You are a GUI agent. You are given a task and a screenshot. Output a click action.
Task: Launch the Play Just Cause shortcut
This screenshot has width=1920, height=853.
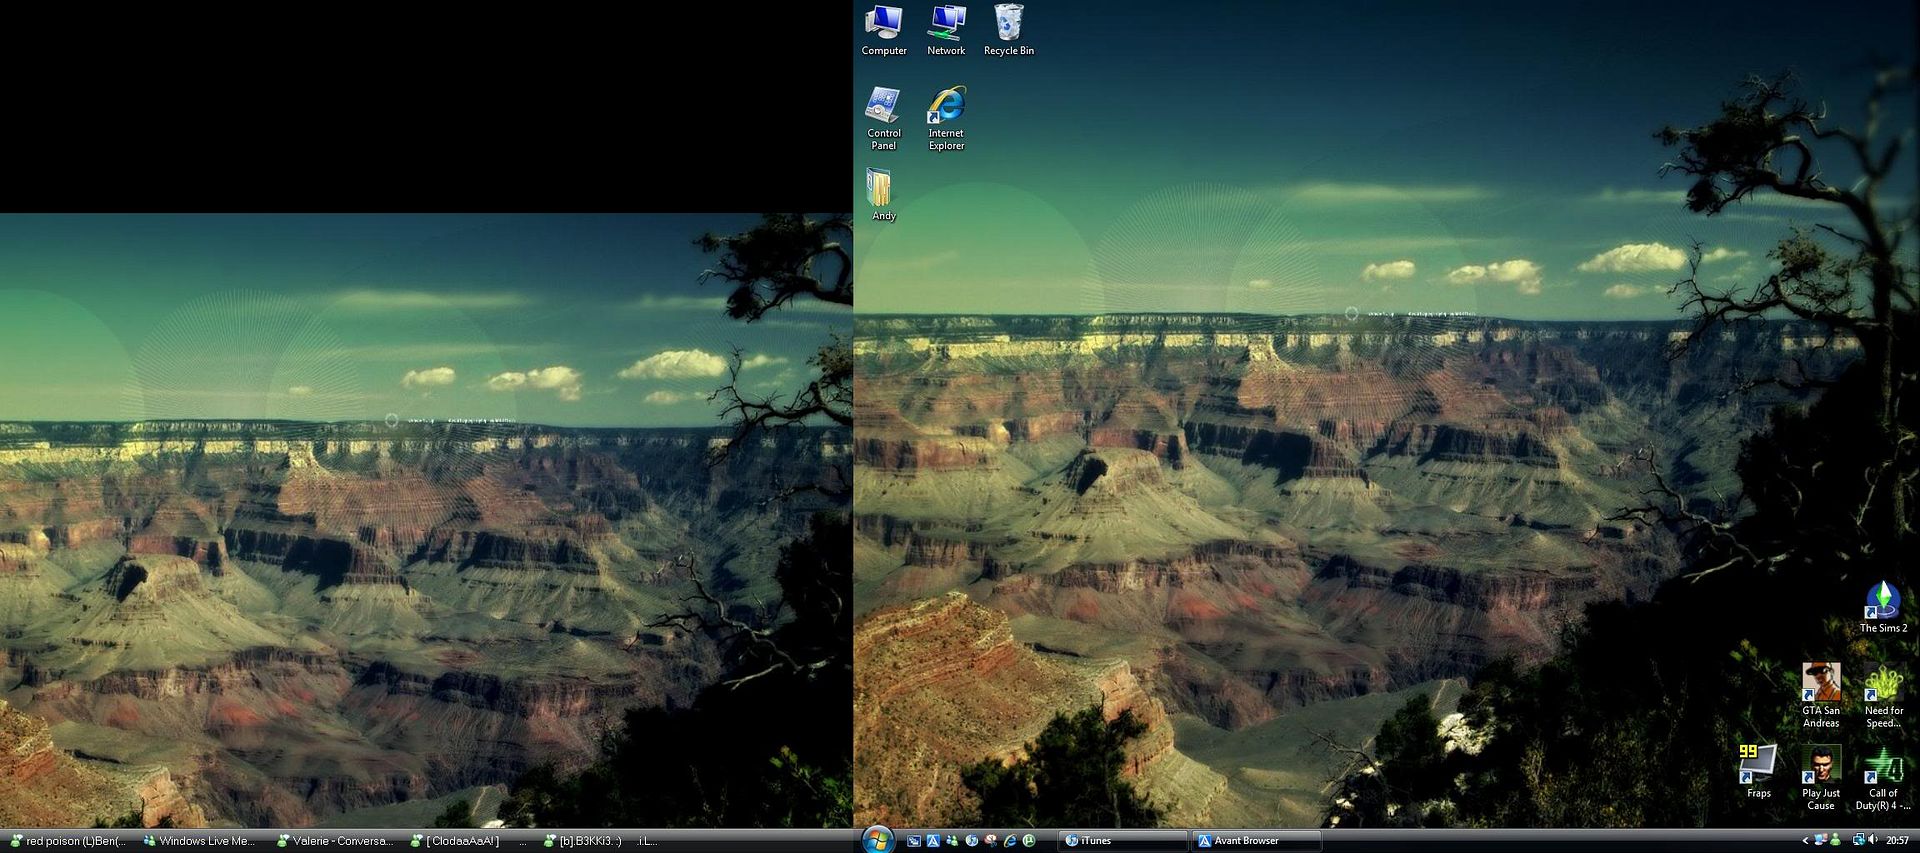(1821, 773)
